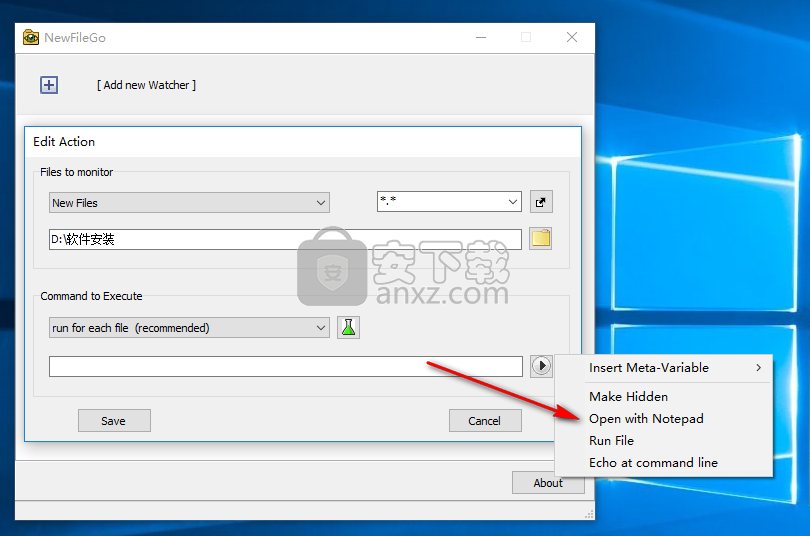The image size is (810, 536).
Task: Click the folder path input field
Action: tap(285, 240)
